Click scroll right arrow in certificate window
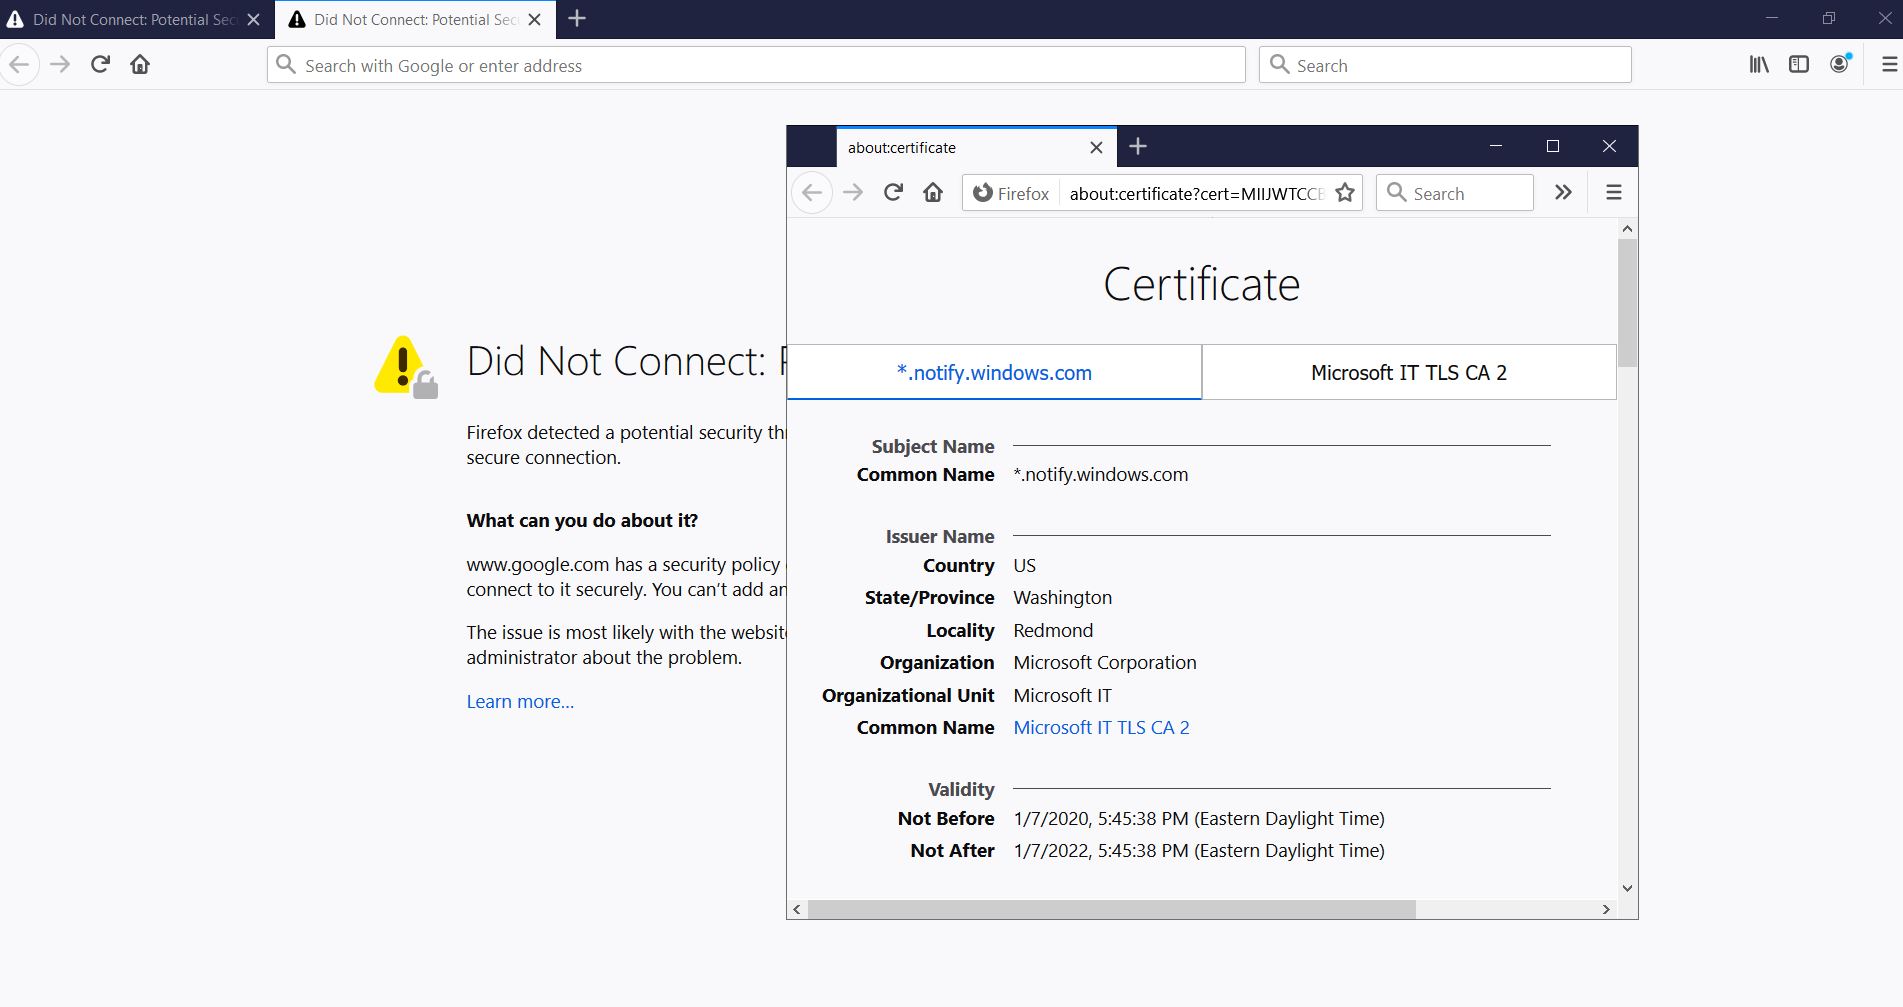 click(1606, 909)
